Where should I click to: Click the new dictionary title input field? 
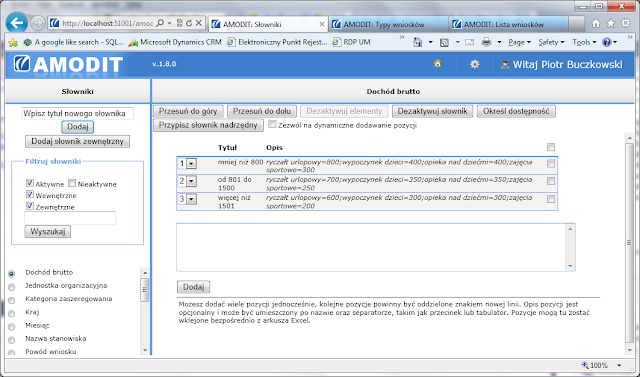tap(78, 113)
